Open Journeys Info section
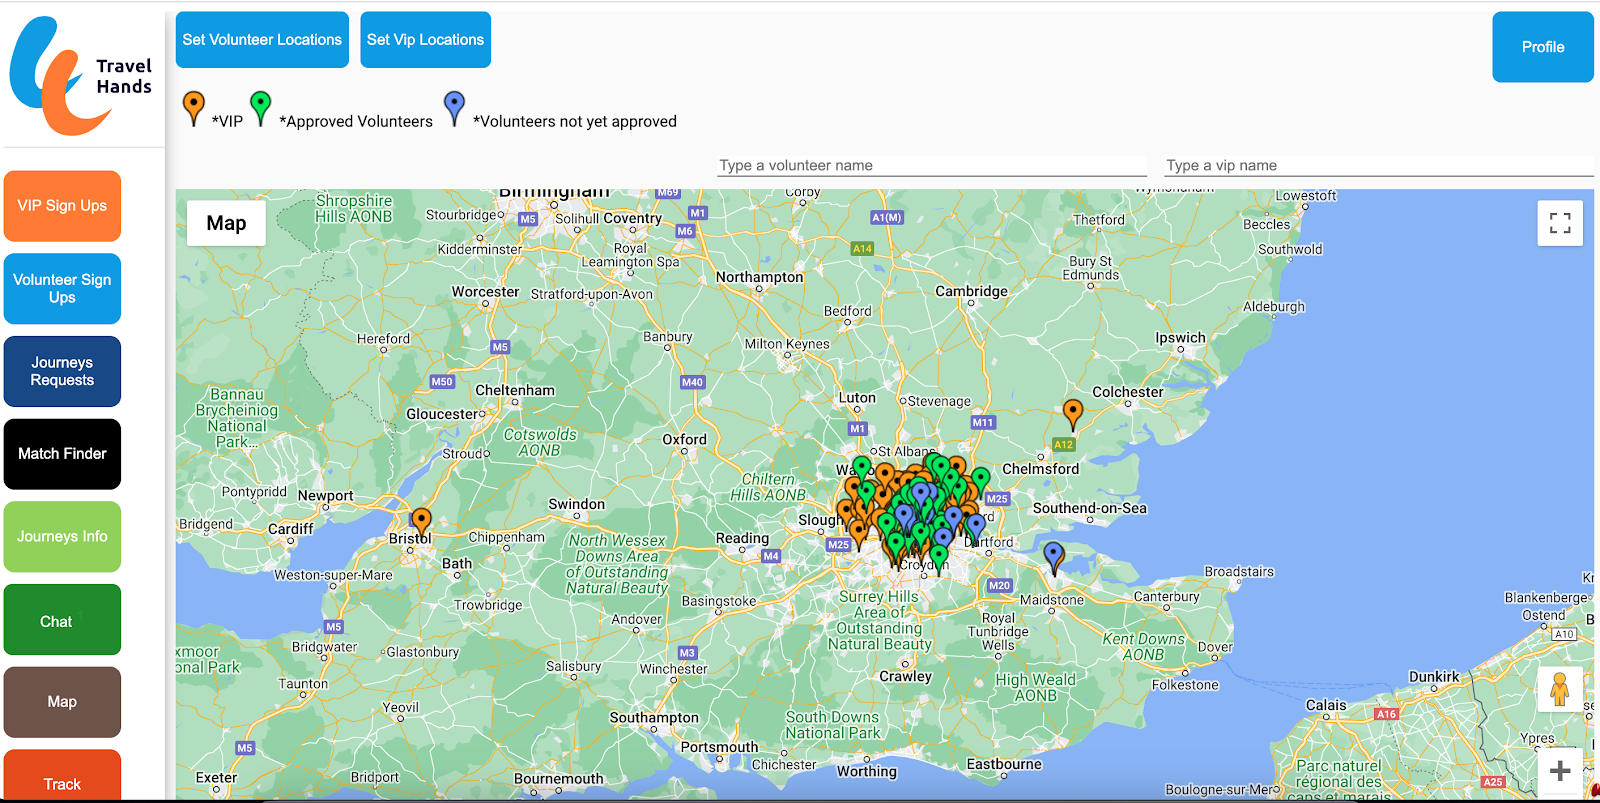Screen dimensions: 1600x803 tap(62, 537)
